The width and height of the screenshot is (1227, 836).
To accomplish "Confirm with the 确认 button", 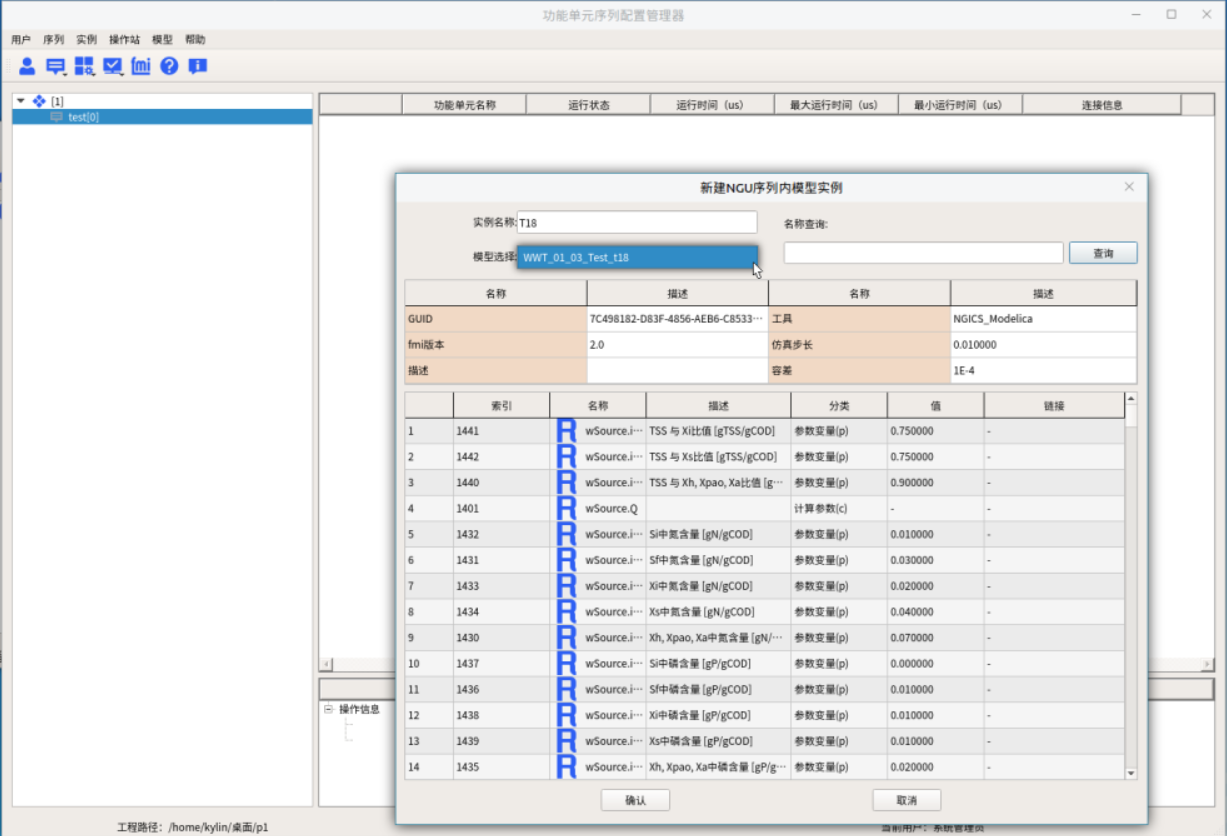I will coord(635,800).
